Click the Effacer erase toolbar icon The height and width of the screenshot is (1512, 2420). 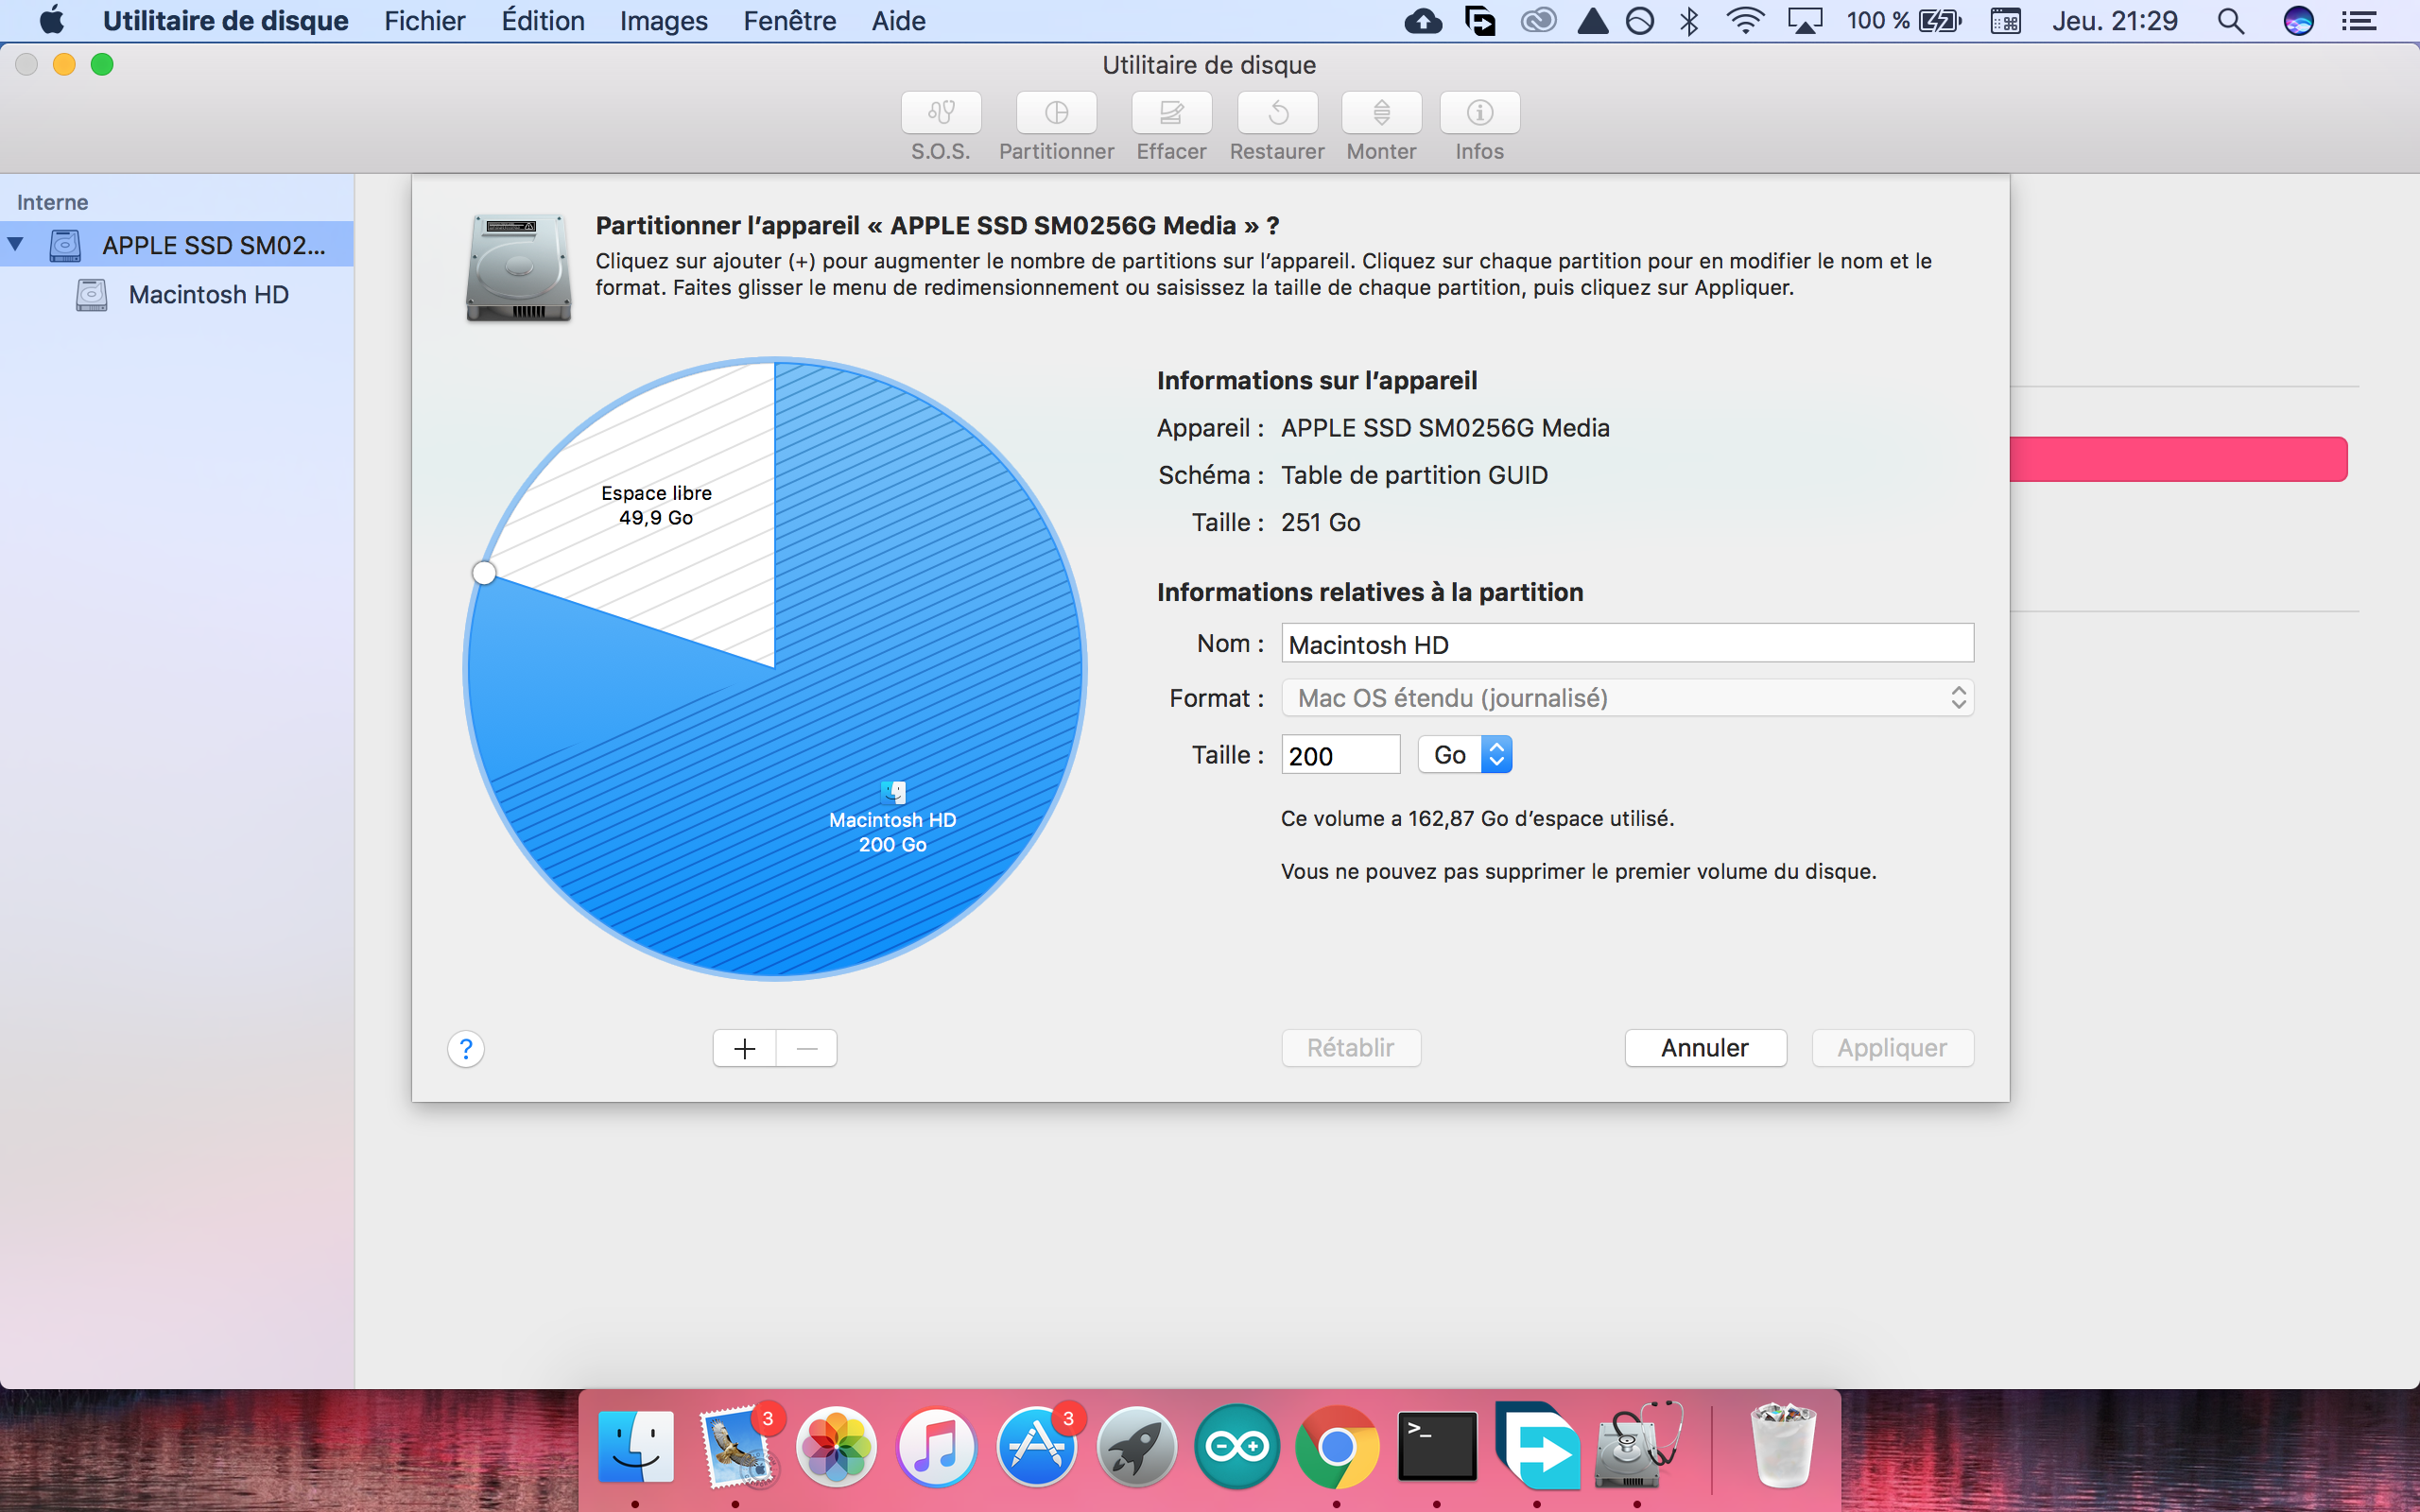point(1171,113)
